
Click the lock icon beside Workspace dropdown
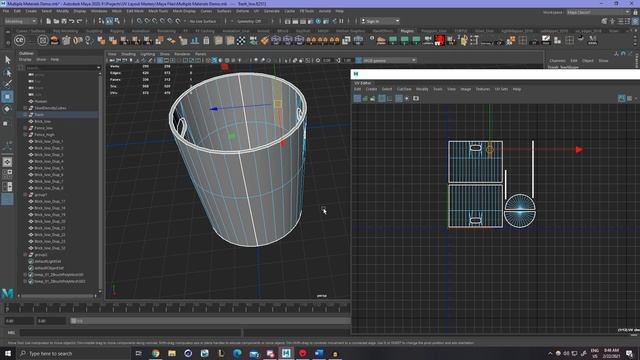point(635,12)
